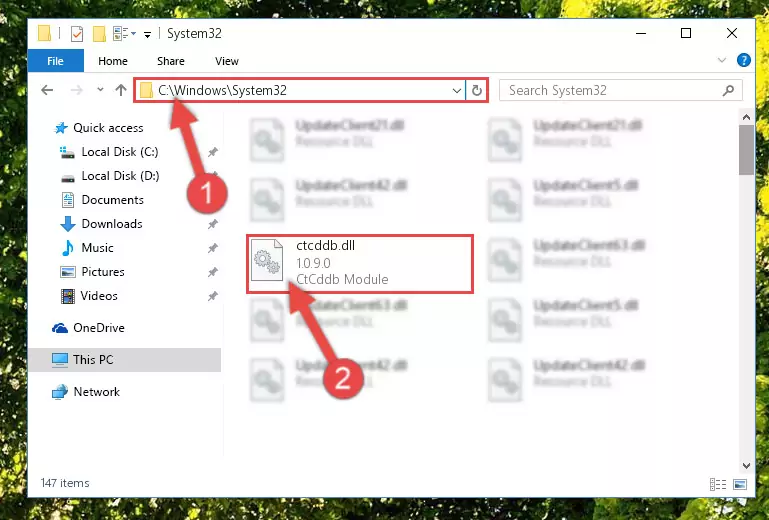Select This PC in navigation pane
Screen dimensions: 769x520
pyautogui.click(x=125, y=360)
